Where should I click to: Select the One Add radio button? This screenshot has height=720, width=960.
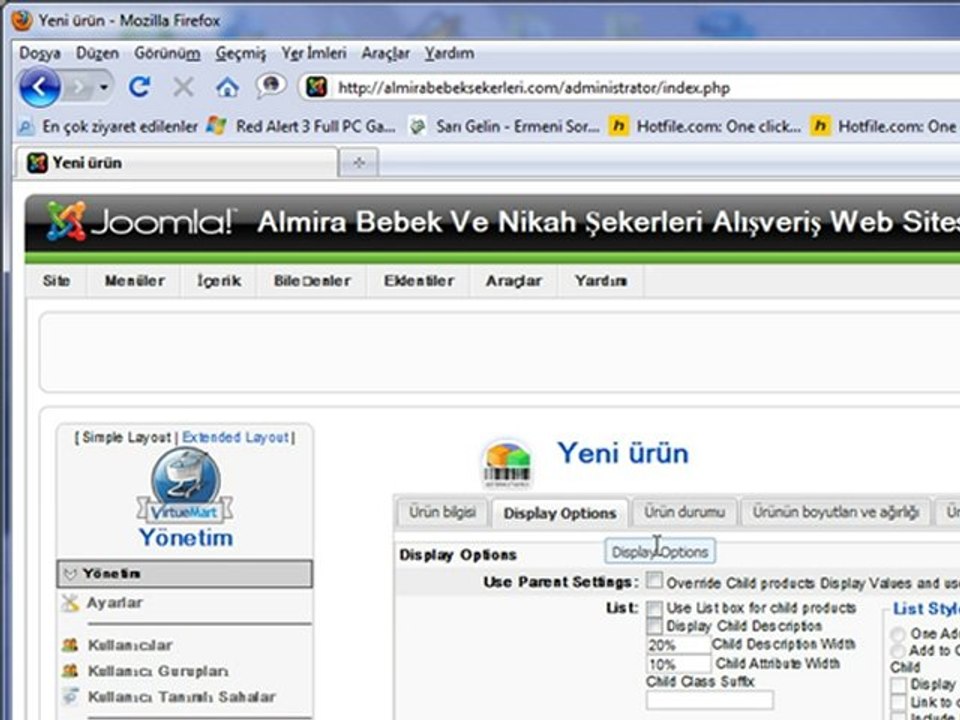[x=899, y=634]
